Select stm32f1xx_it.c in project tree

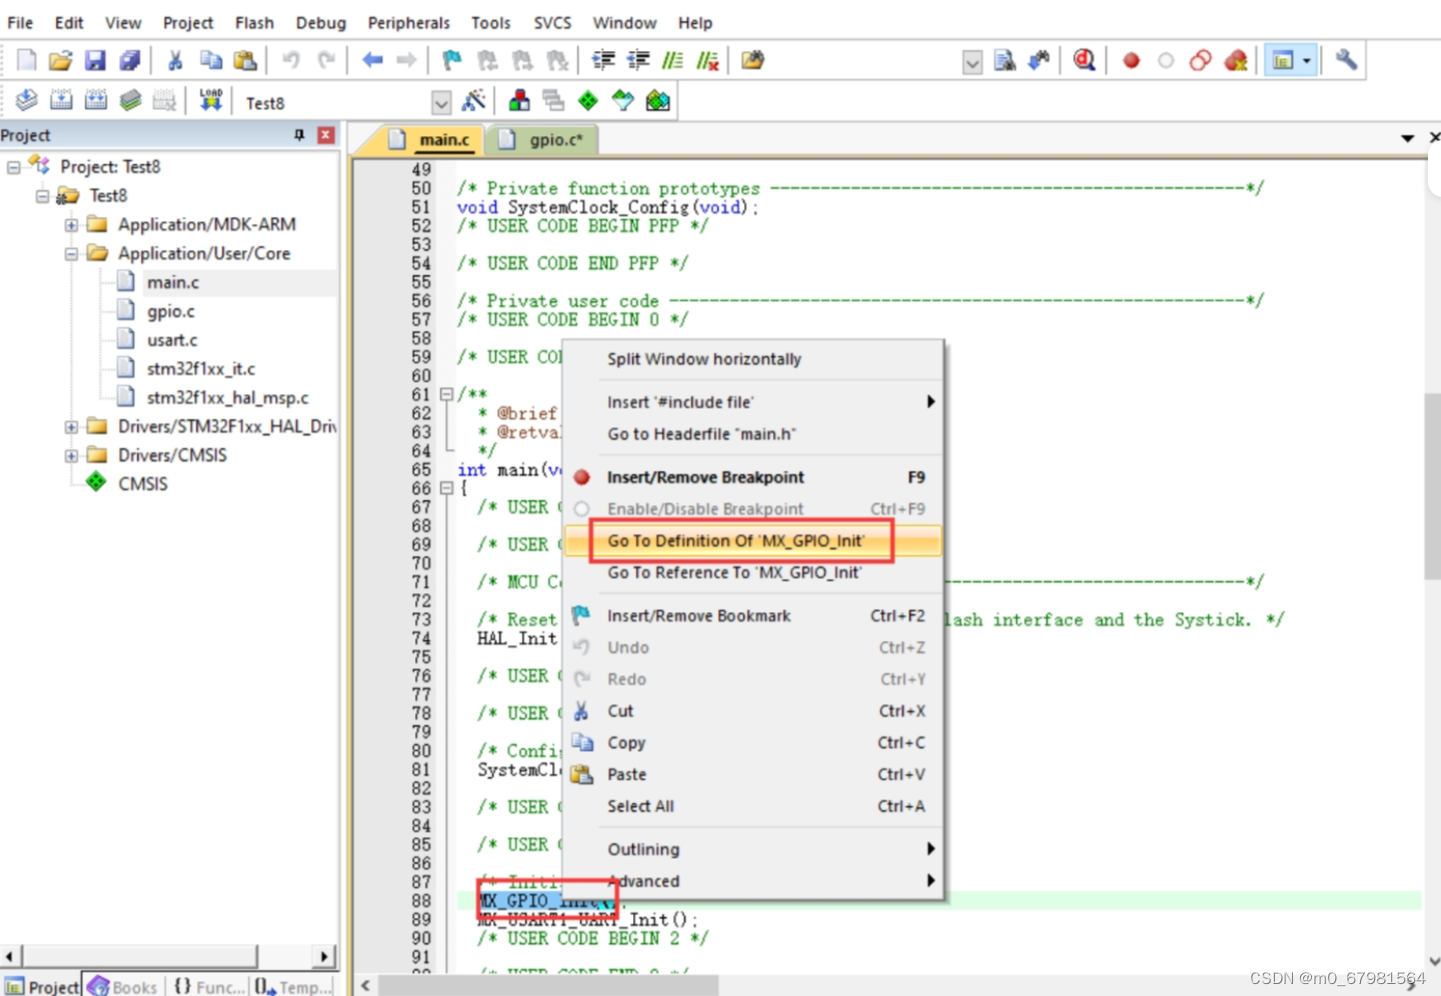[x=201, y=369]
